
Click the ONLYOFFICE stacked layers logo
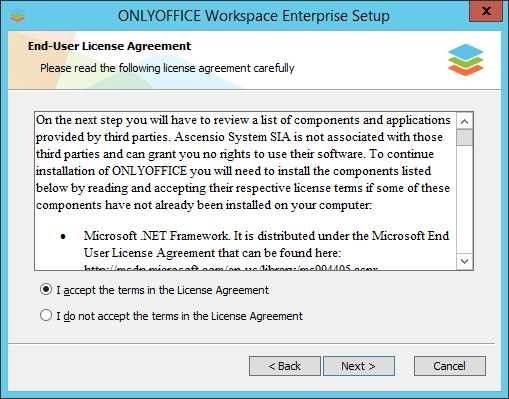465,60
